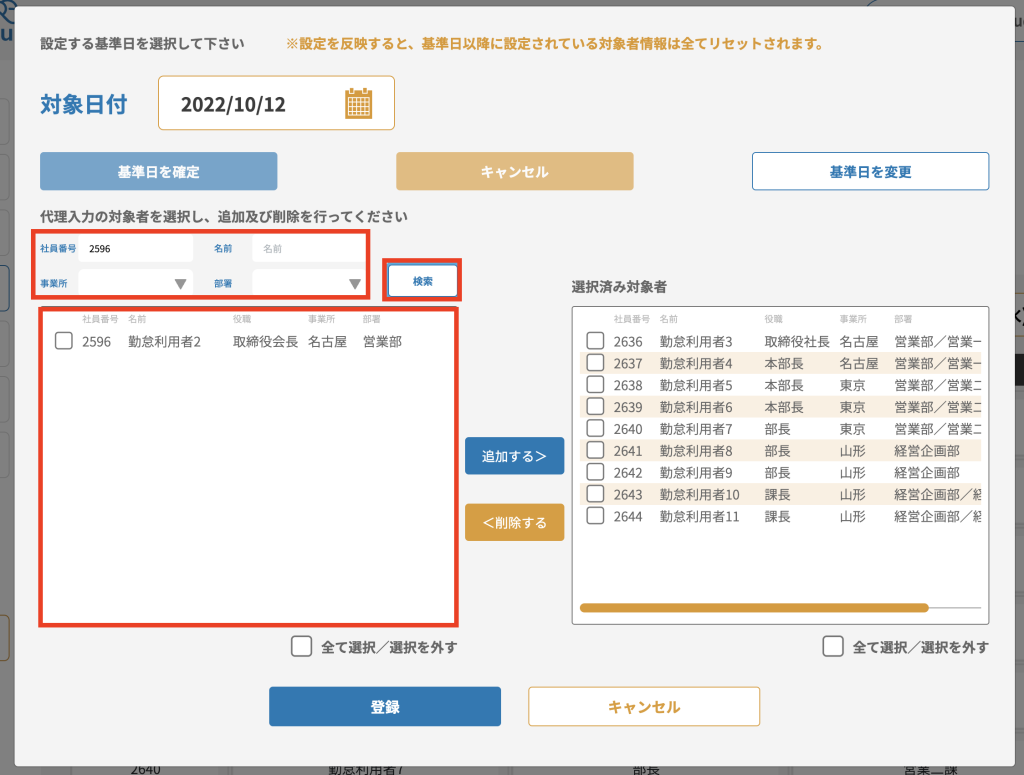Select checkbox for 勤怠利用者6 row
1024x775 pixels.
(x=595, y=406)
